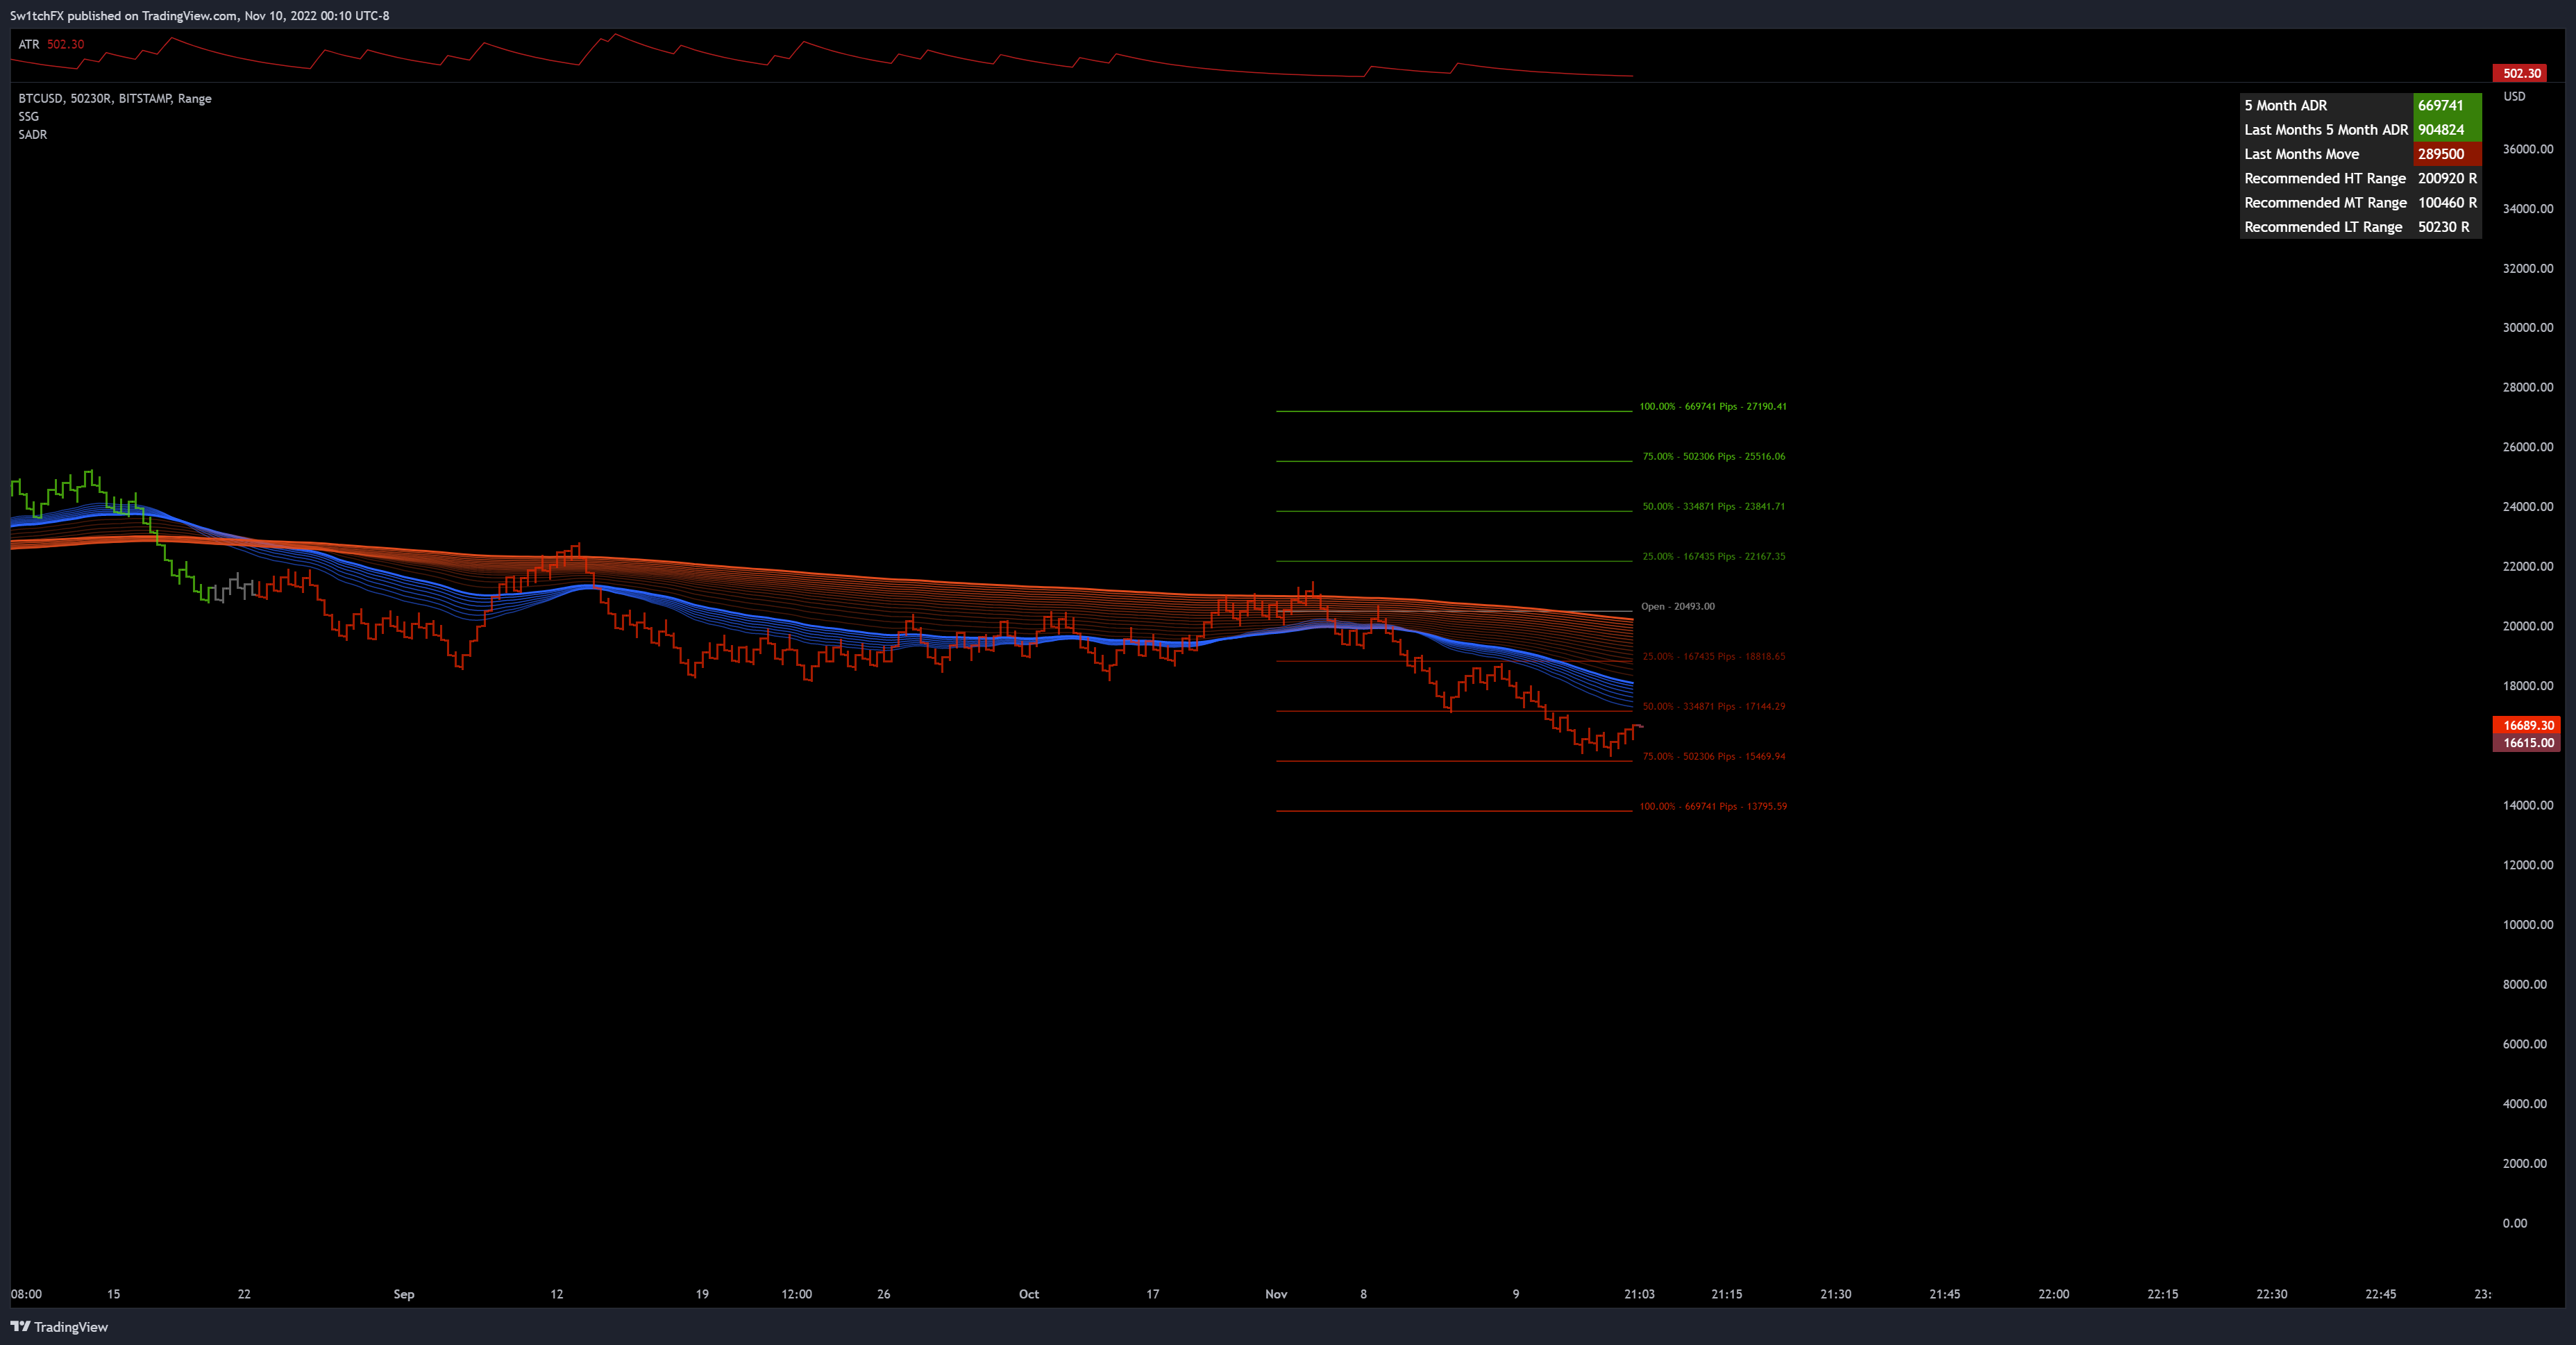Select the BTCUSD, 50230R, BITSTAMP, Range title
This screenshot has height=1345, width=2576.
(115, 98)
